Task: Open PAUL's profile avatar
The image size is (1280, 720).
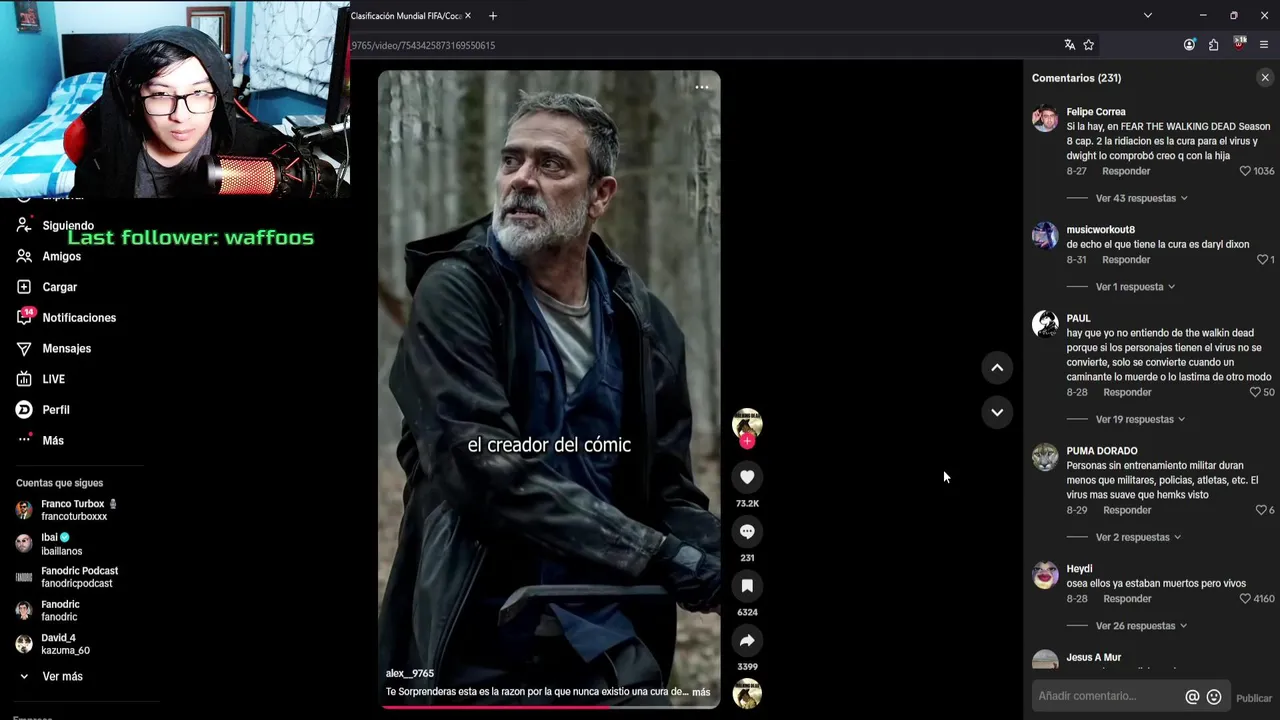Action: point(1045,325)
